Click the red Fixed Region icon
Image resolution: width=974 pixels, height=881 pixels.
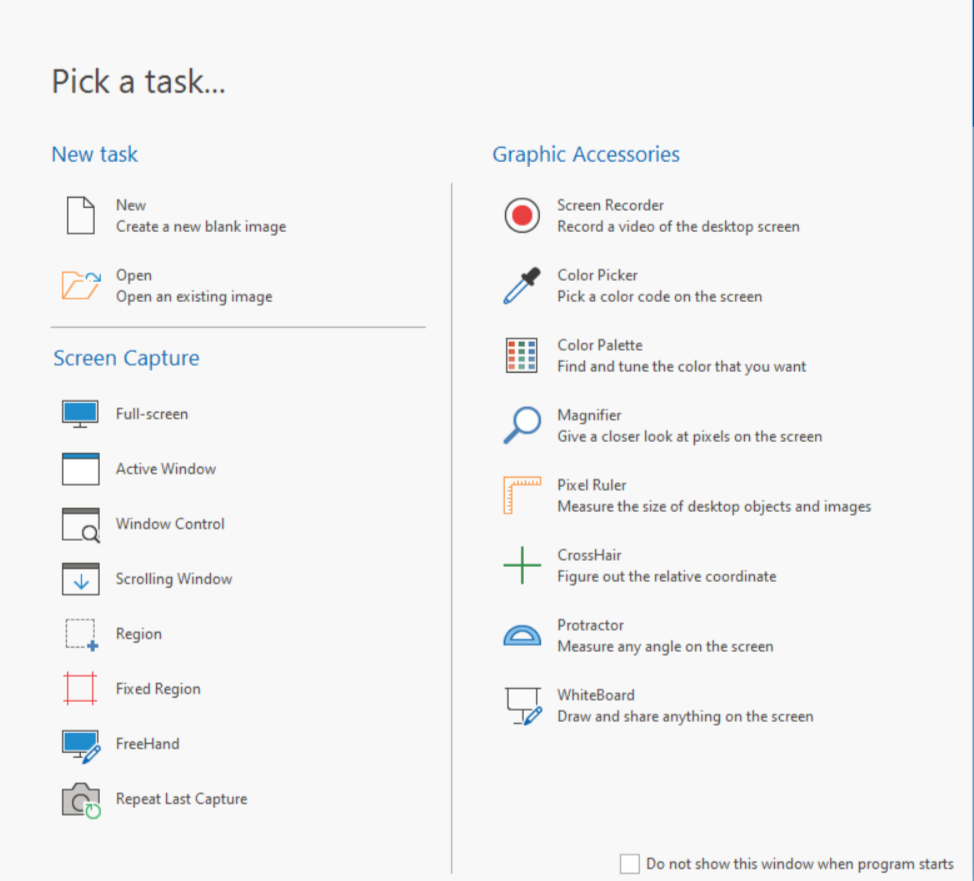80,688
